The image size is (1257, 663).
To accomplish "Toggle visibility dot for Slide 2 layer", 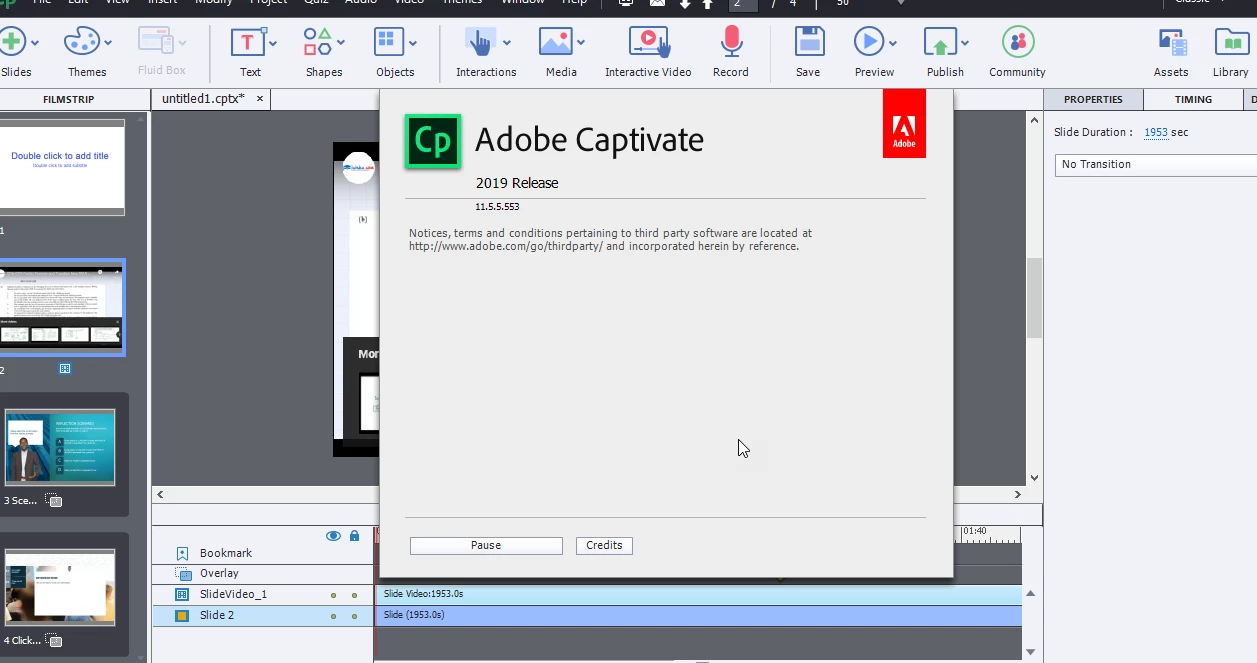I will click(334, 616).
